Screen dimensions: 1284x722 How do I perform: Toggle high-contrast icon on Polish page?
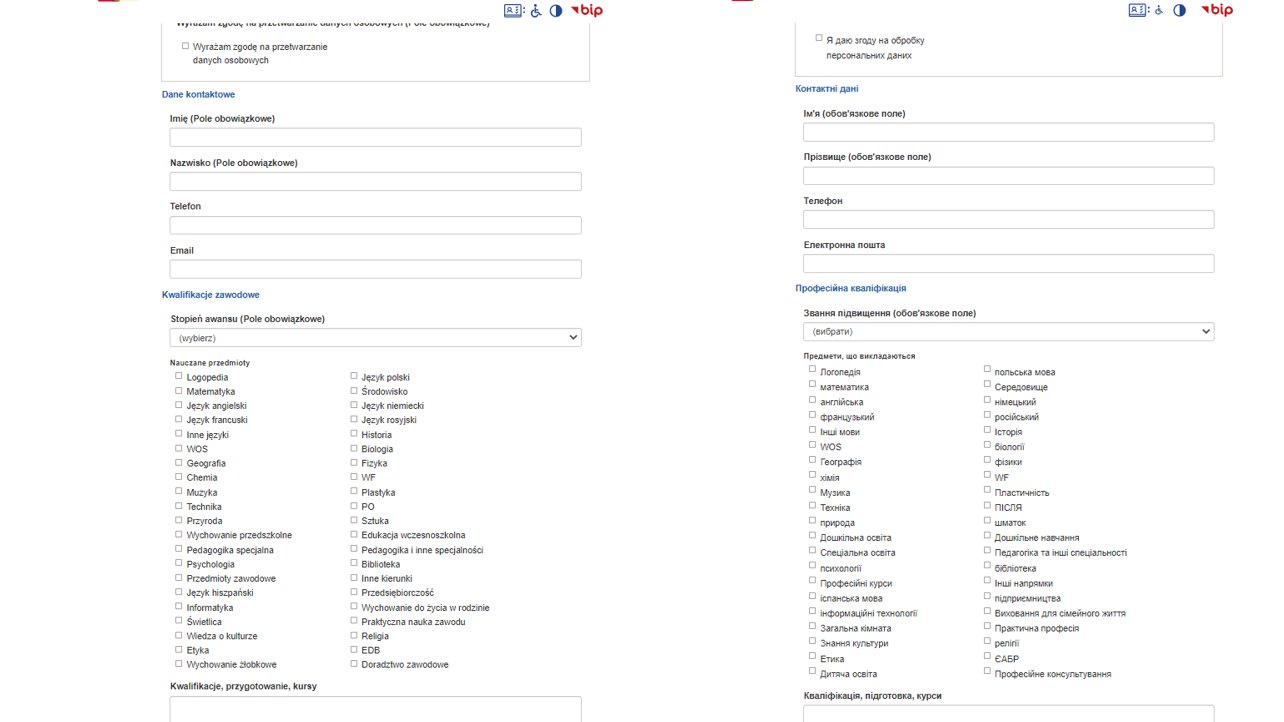tap(556, 10)
